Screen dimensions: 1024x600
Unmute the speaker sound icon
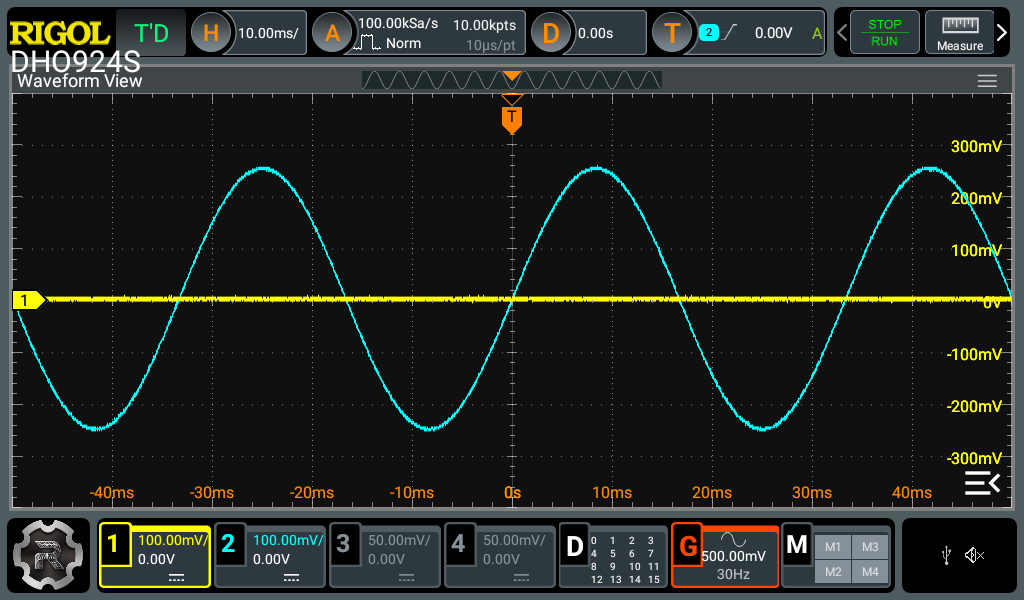pyautogui.click(x=975, y=555)
